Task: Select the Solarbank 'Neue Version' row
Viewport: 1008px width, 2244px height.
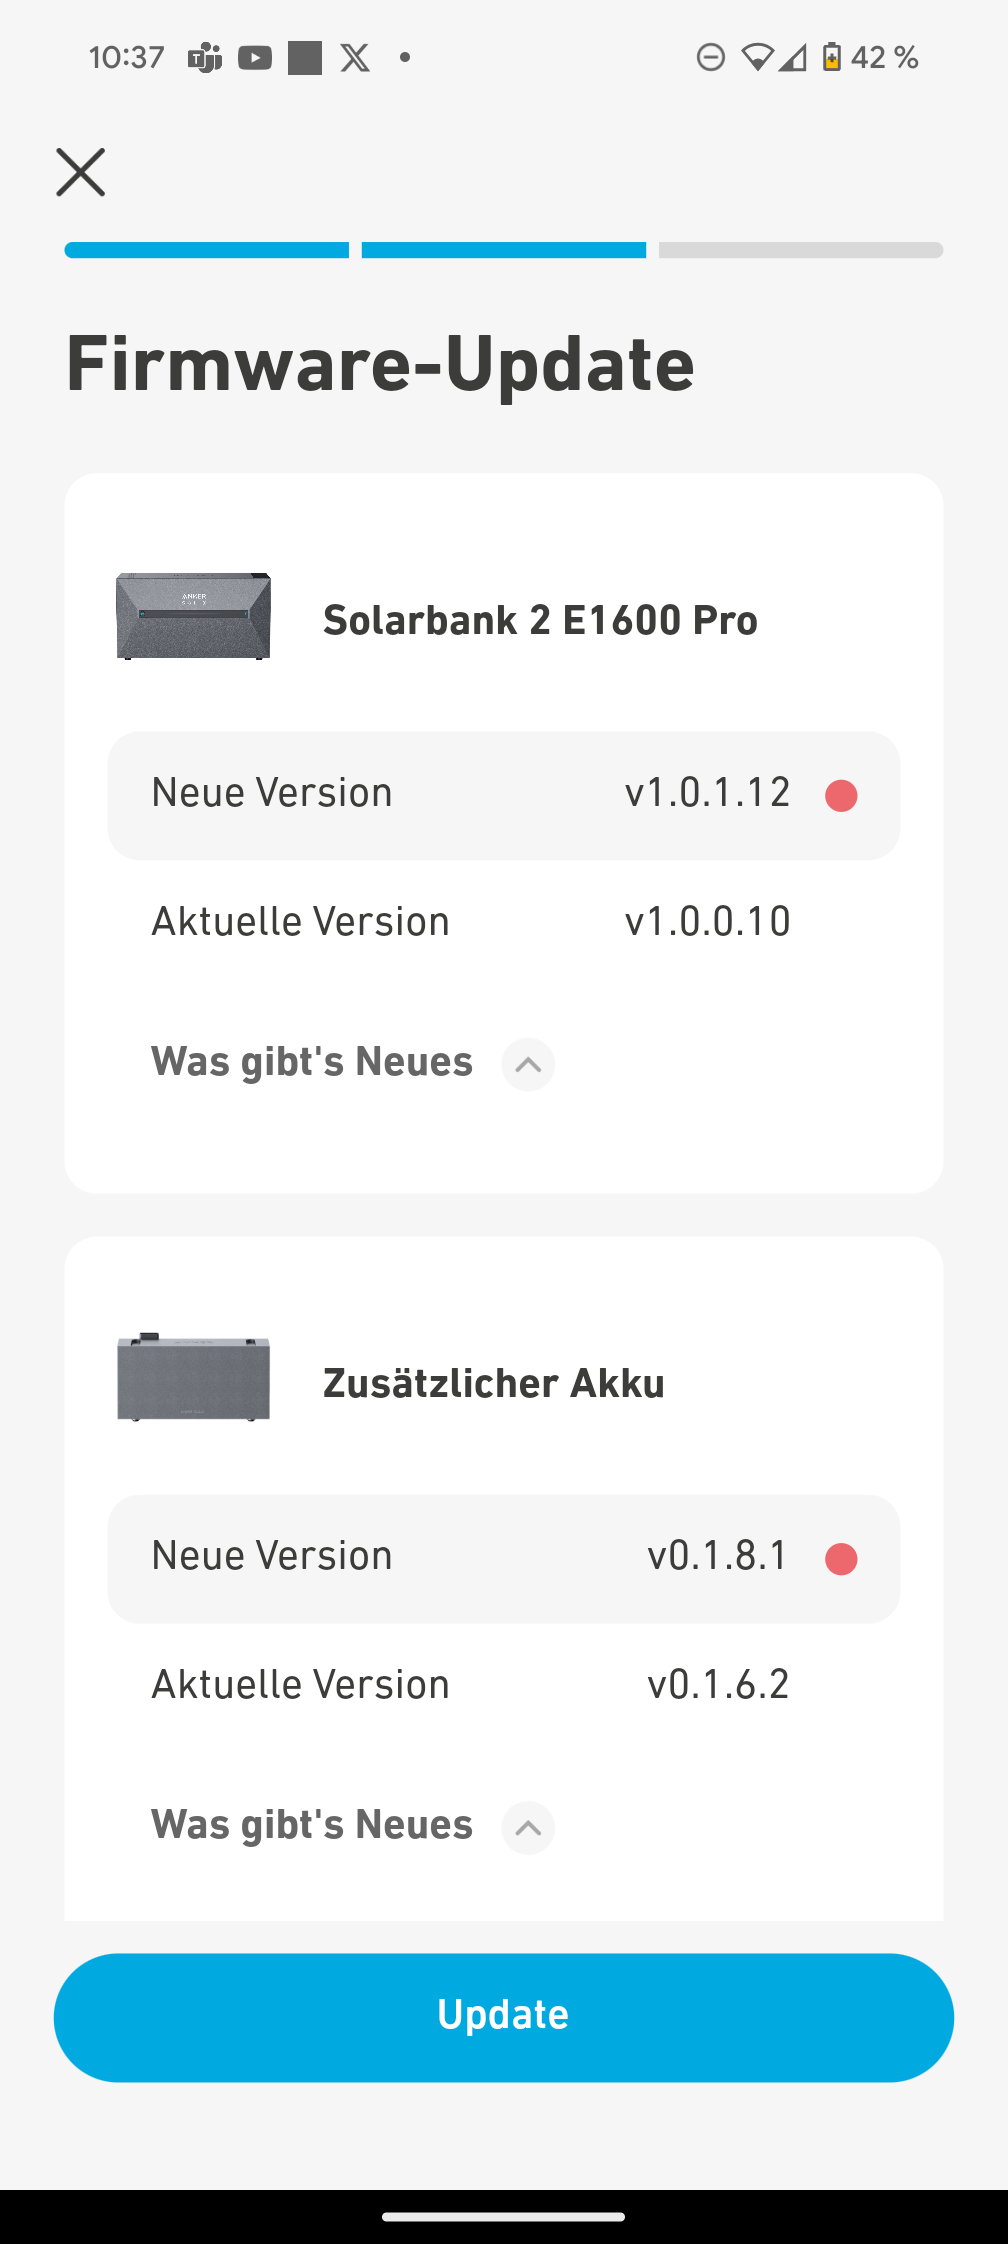Action: point(504,796)
